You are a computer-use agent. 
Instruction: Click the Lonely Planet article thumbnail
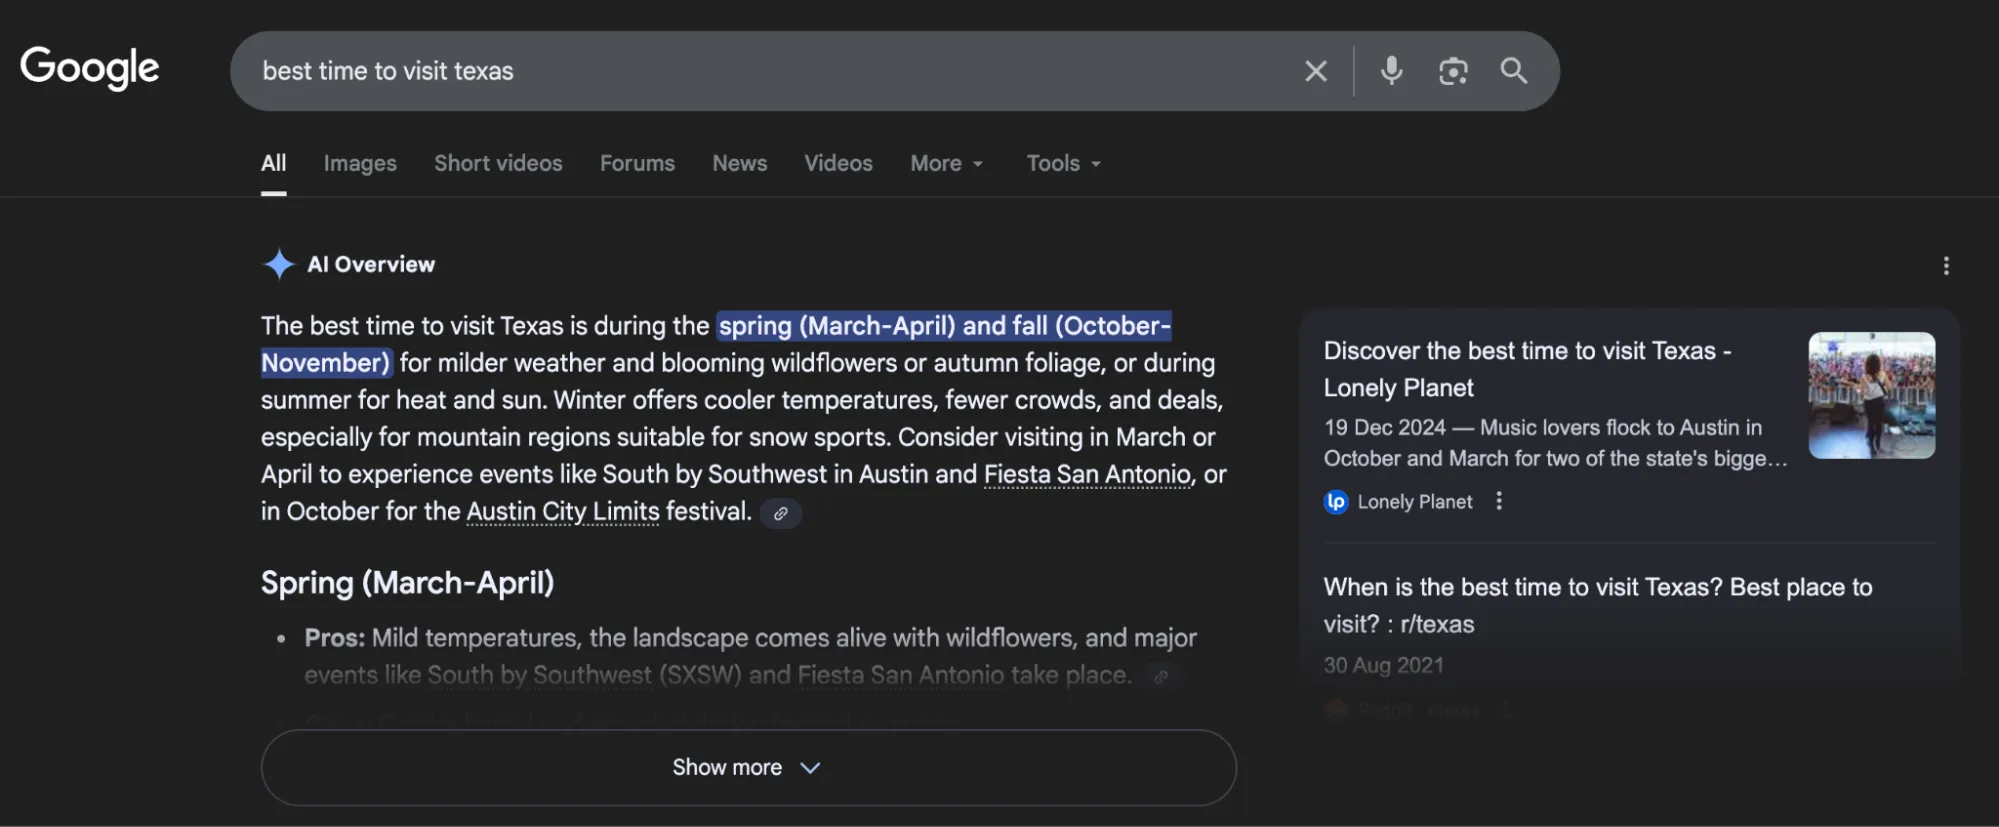click(1871, 395)
